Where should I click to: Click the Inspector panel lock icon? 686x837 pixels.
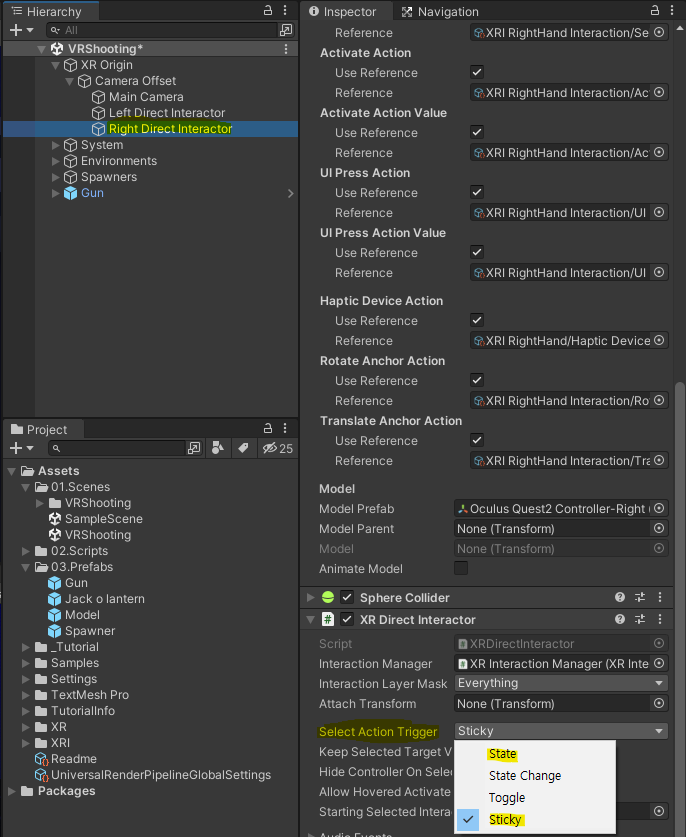pos(655,11)
